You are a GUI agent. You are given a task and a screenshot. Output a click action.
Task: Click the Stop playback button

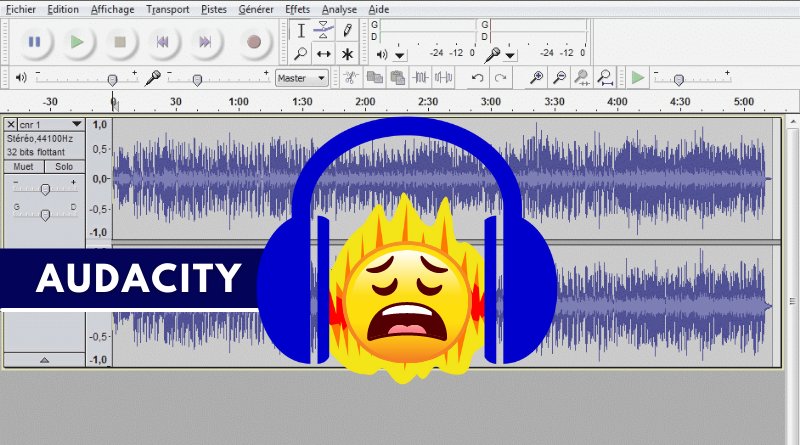click(120, 42)
